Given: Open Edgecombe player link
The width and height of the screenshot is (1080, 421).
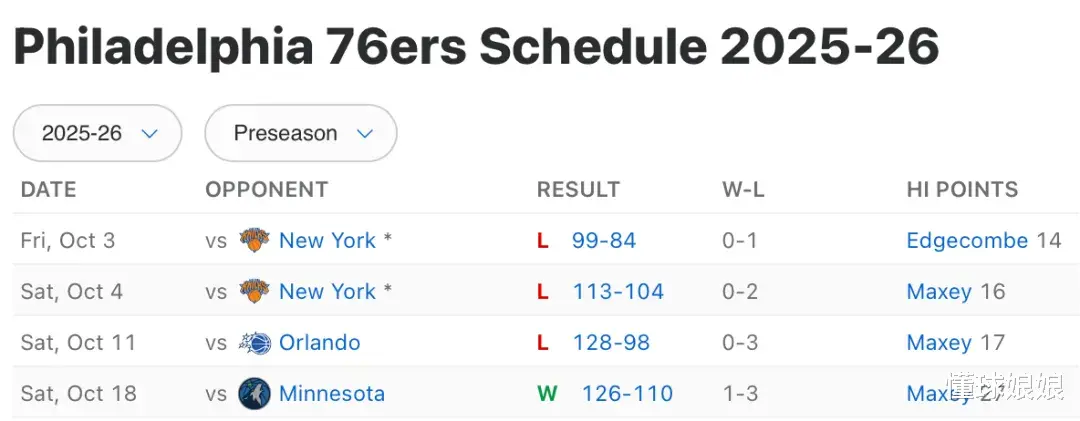Looking at the screenshot, I should point(967,240).
